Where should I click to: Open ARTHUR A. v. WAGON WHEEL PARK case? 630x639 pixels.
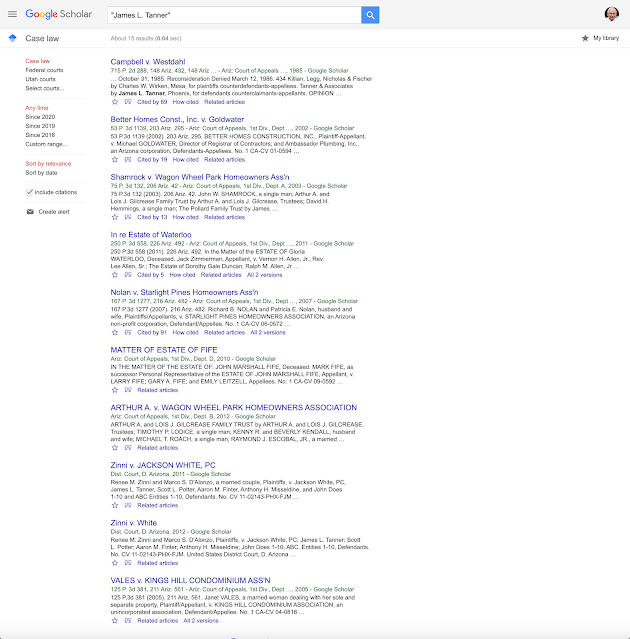(233, 407)
